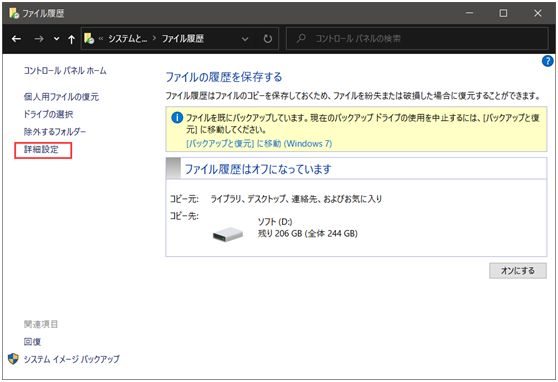The height and width of the screenshot is (382, 558).
Task: Open 個人用ファイルの復元 link
Action: coord(61,96)
